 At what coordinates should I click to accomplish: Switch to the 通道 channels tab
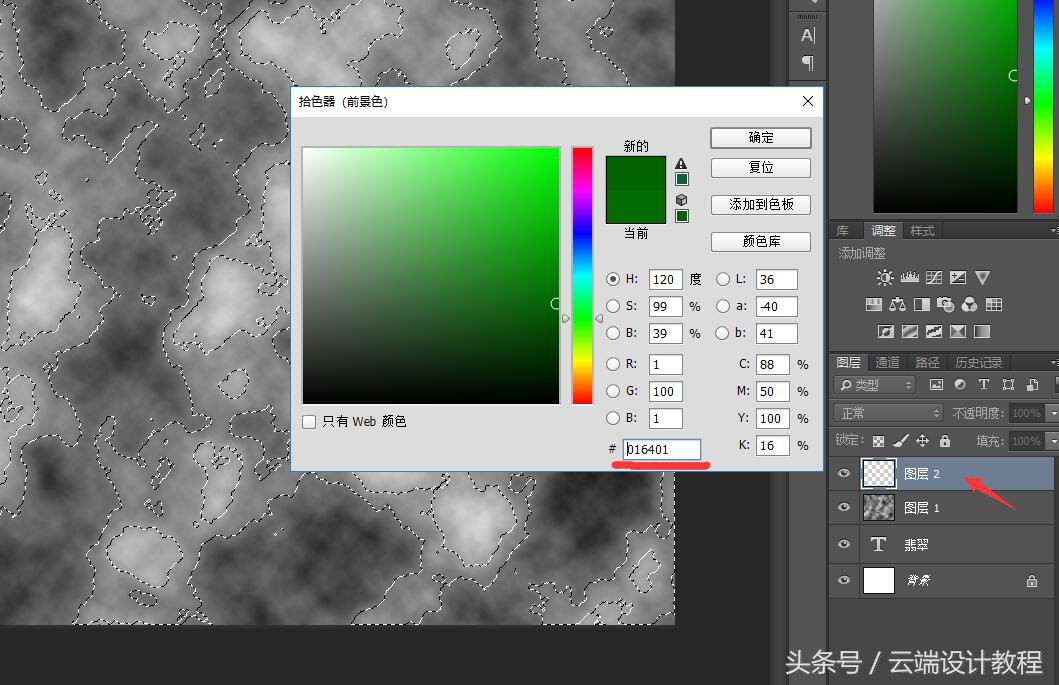pyautogui.click(x=886, y=362)
